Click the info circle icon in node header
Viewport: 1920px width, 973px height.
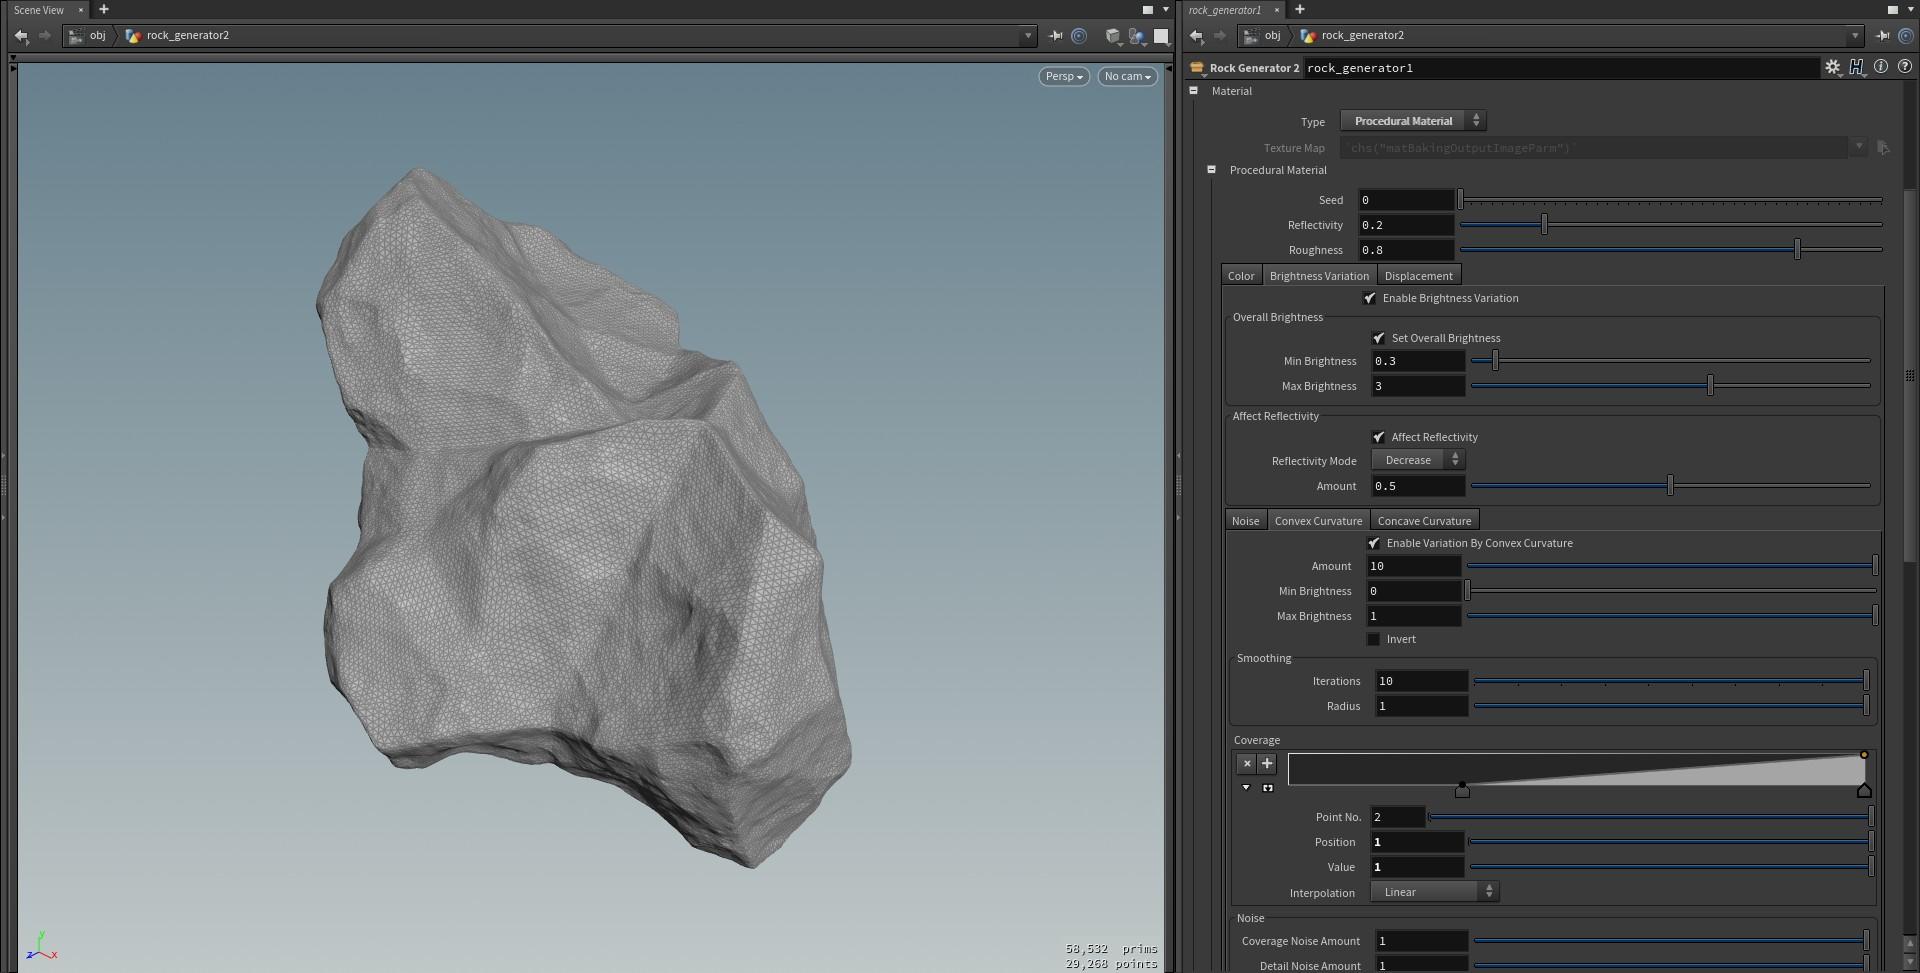1882,67
